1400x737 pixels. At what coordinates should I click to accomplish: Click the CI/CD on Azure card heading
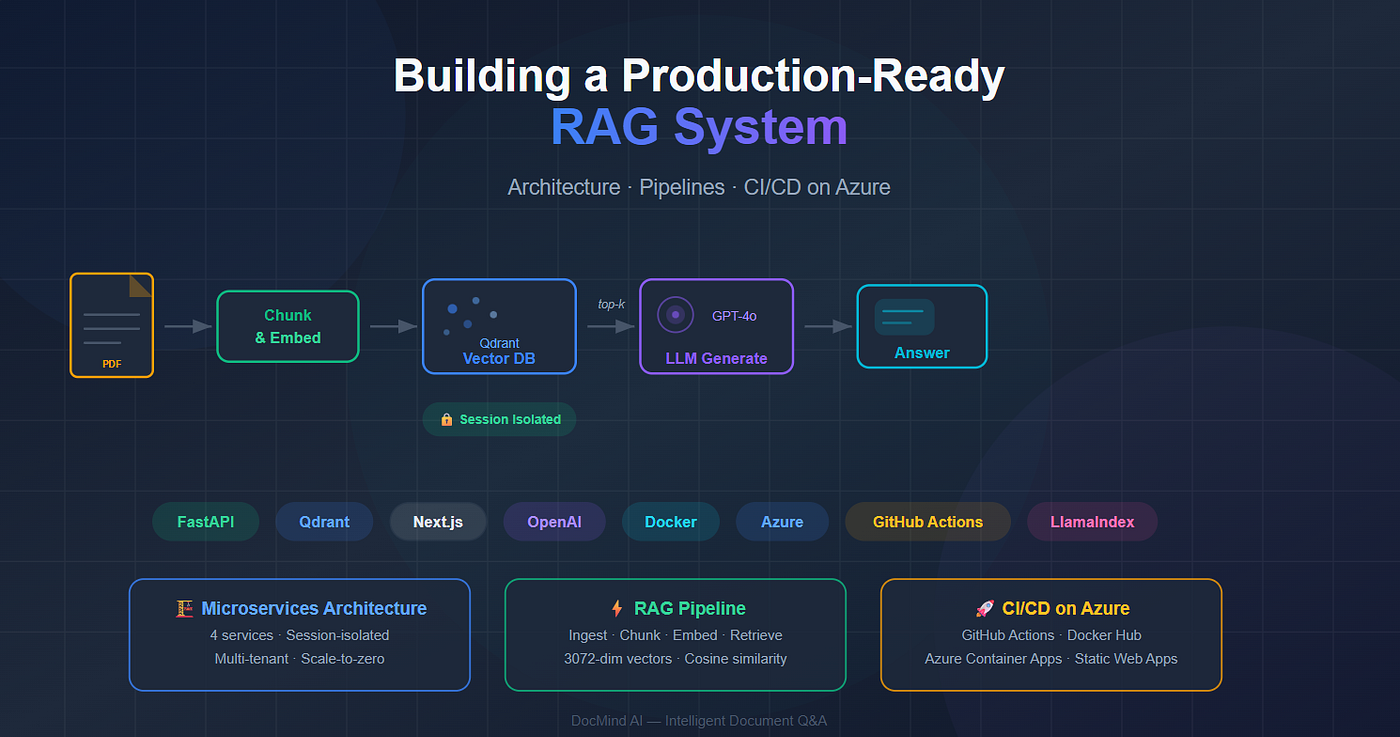click(1066, 608)
